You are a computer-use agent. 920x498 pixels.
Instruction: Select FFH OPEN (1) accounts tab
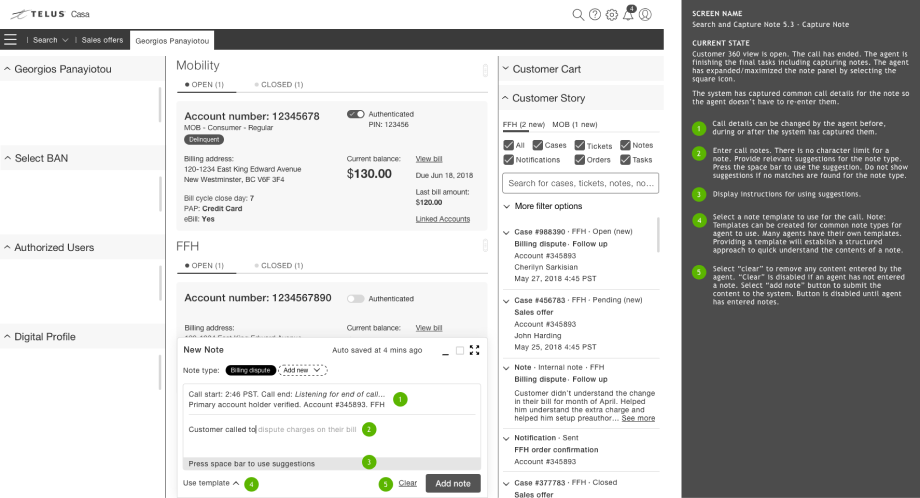click(x=204, y=265)
